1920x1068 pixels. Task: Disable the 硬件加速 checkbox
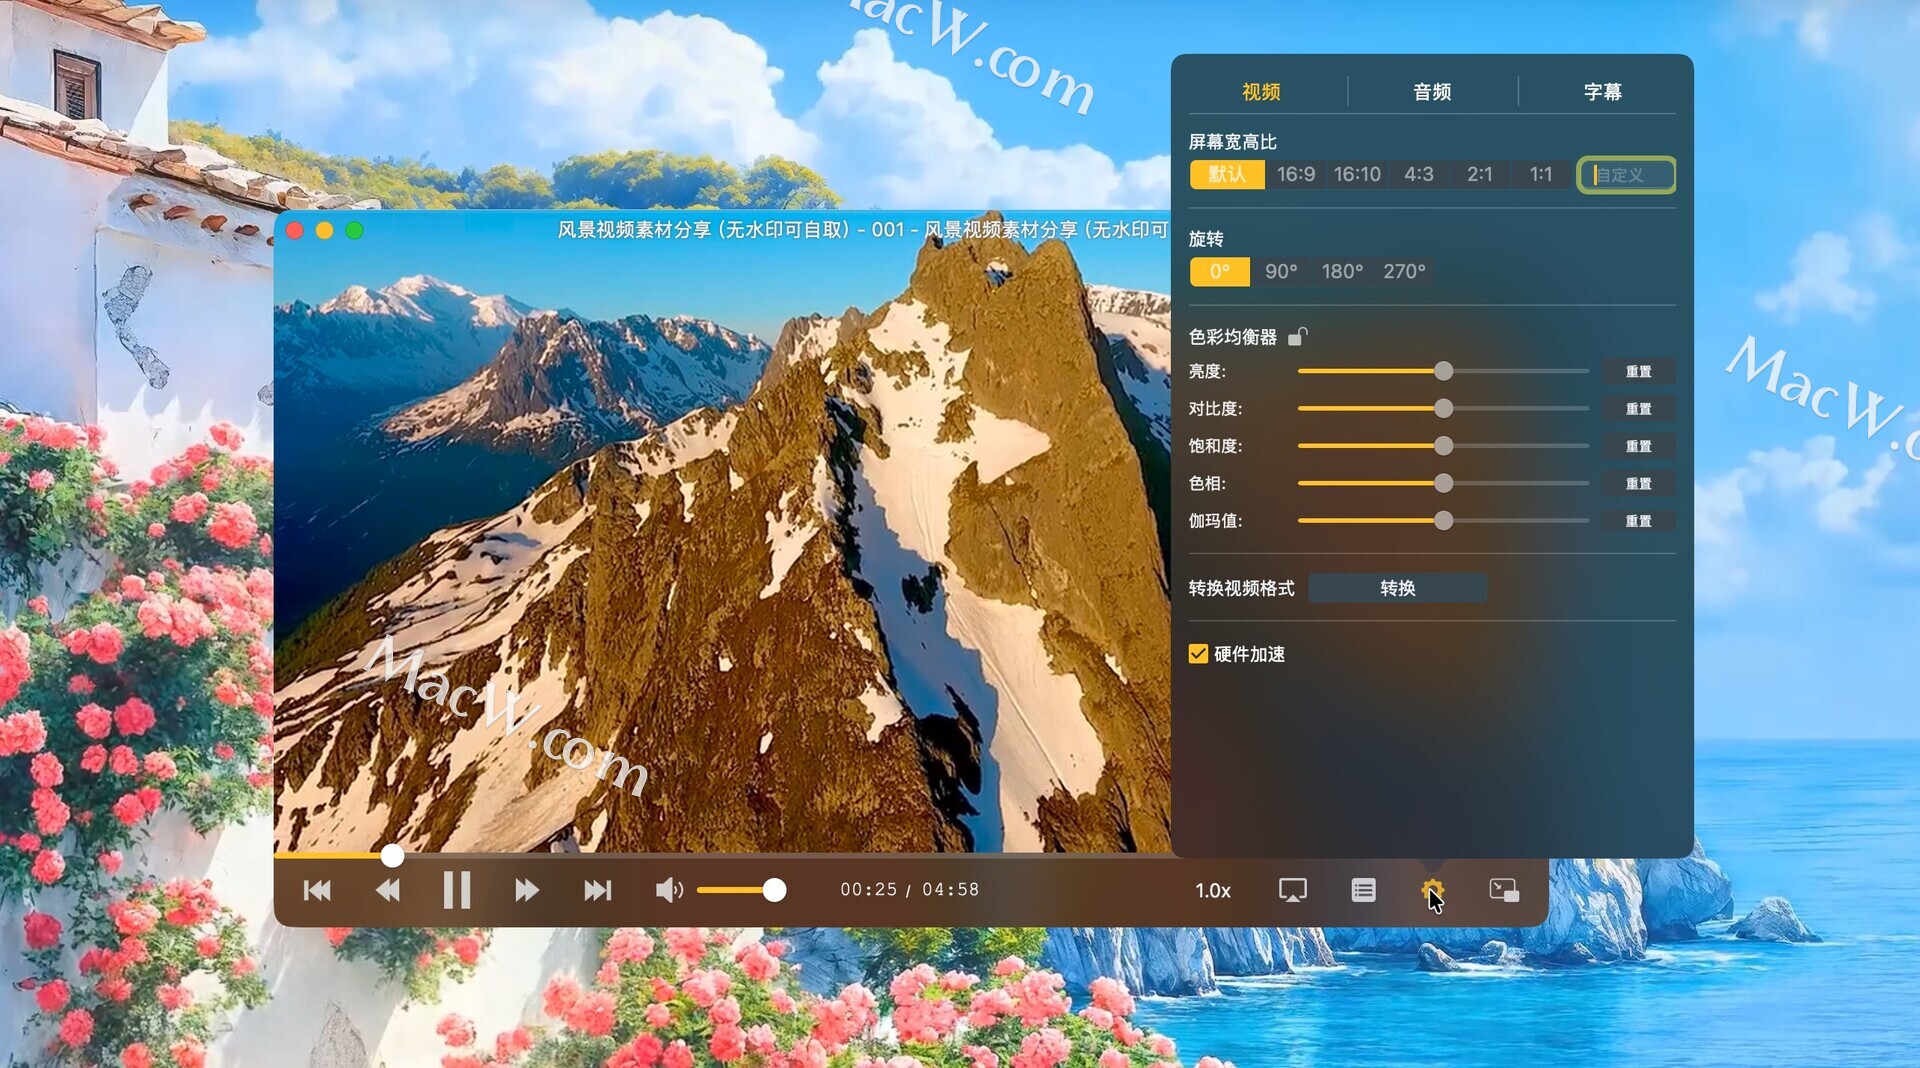pyautogui.click(x=1198, y=654)
